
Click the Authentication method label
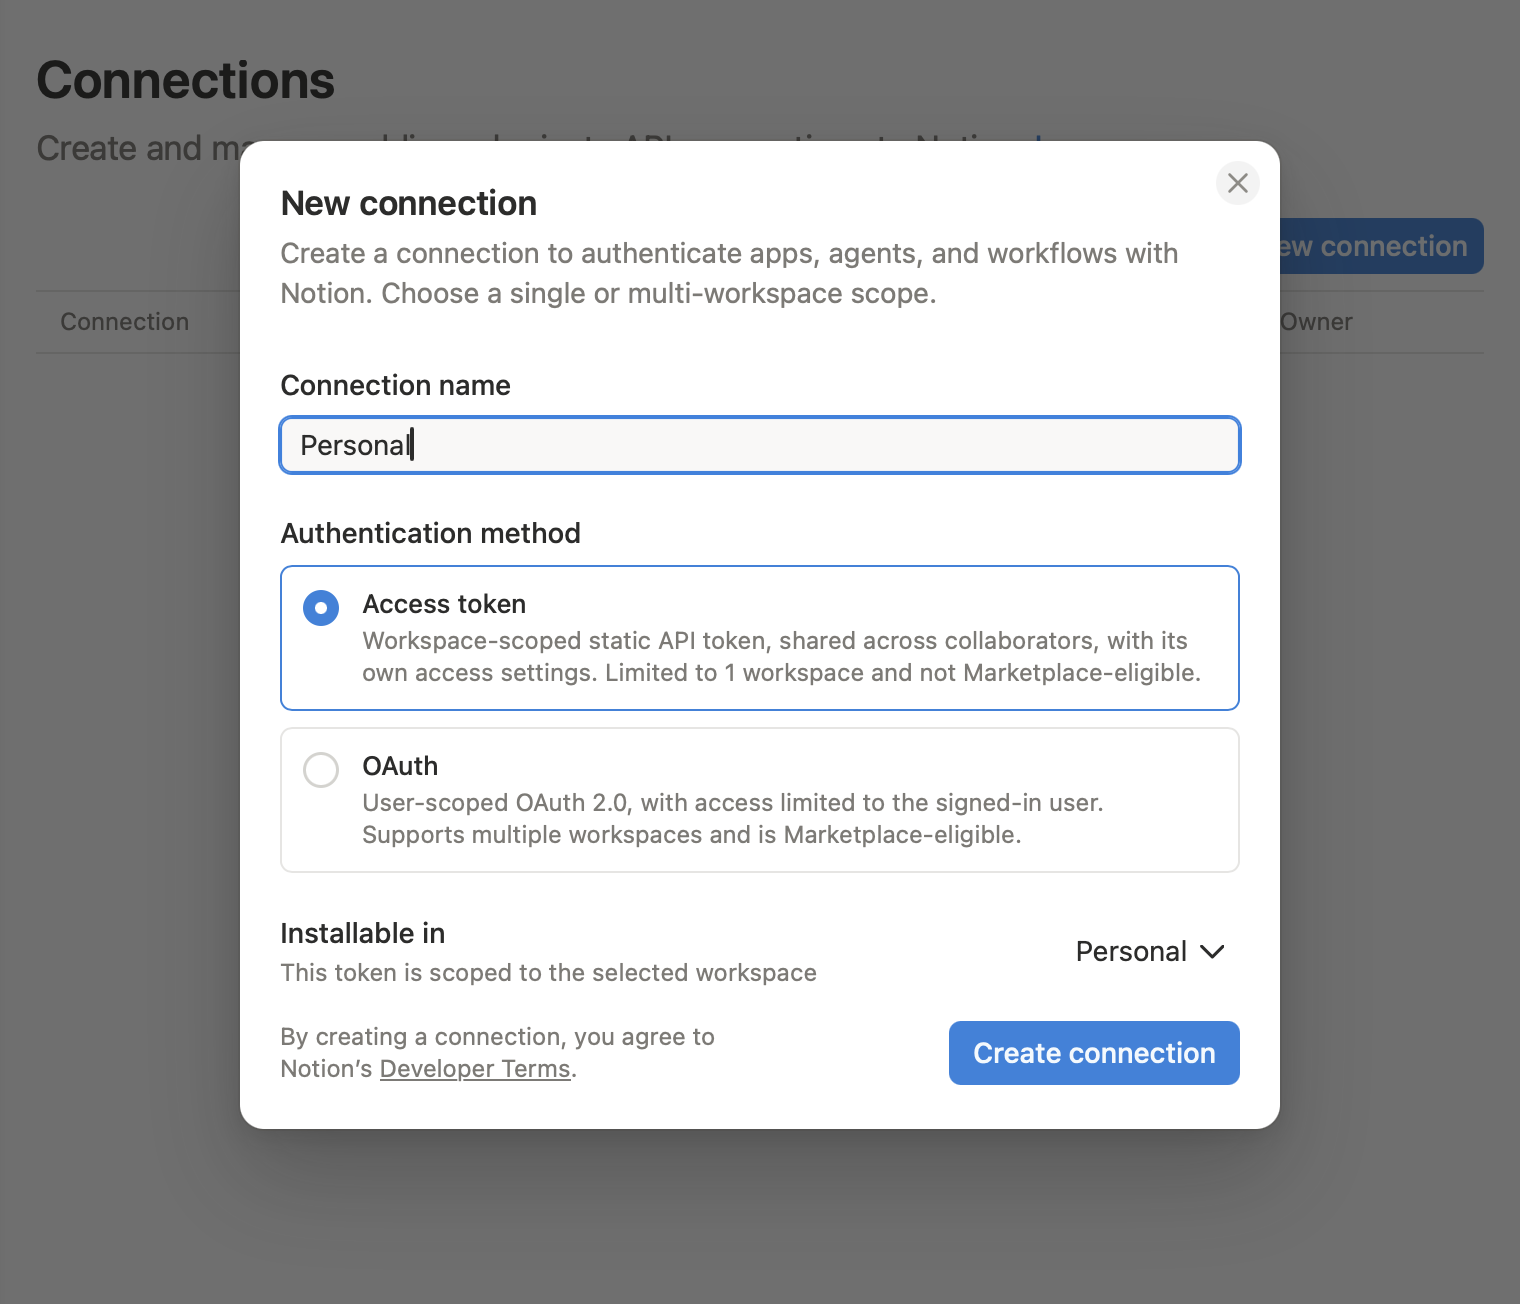[x=431, y=533]
